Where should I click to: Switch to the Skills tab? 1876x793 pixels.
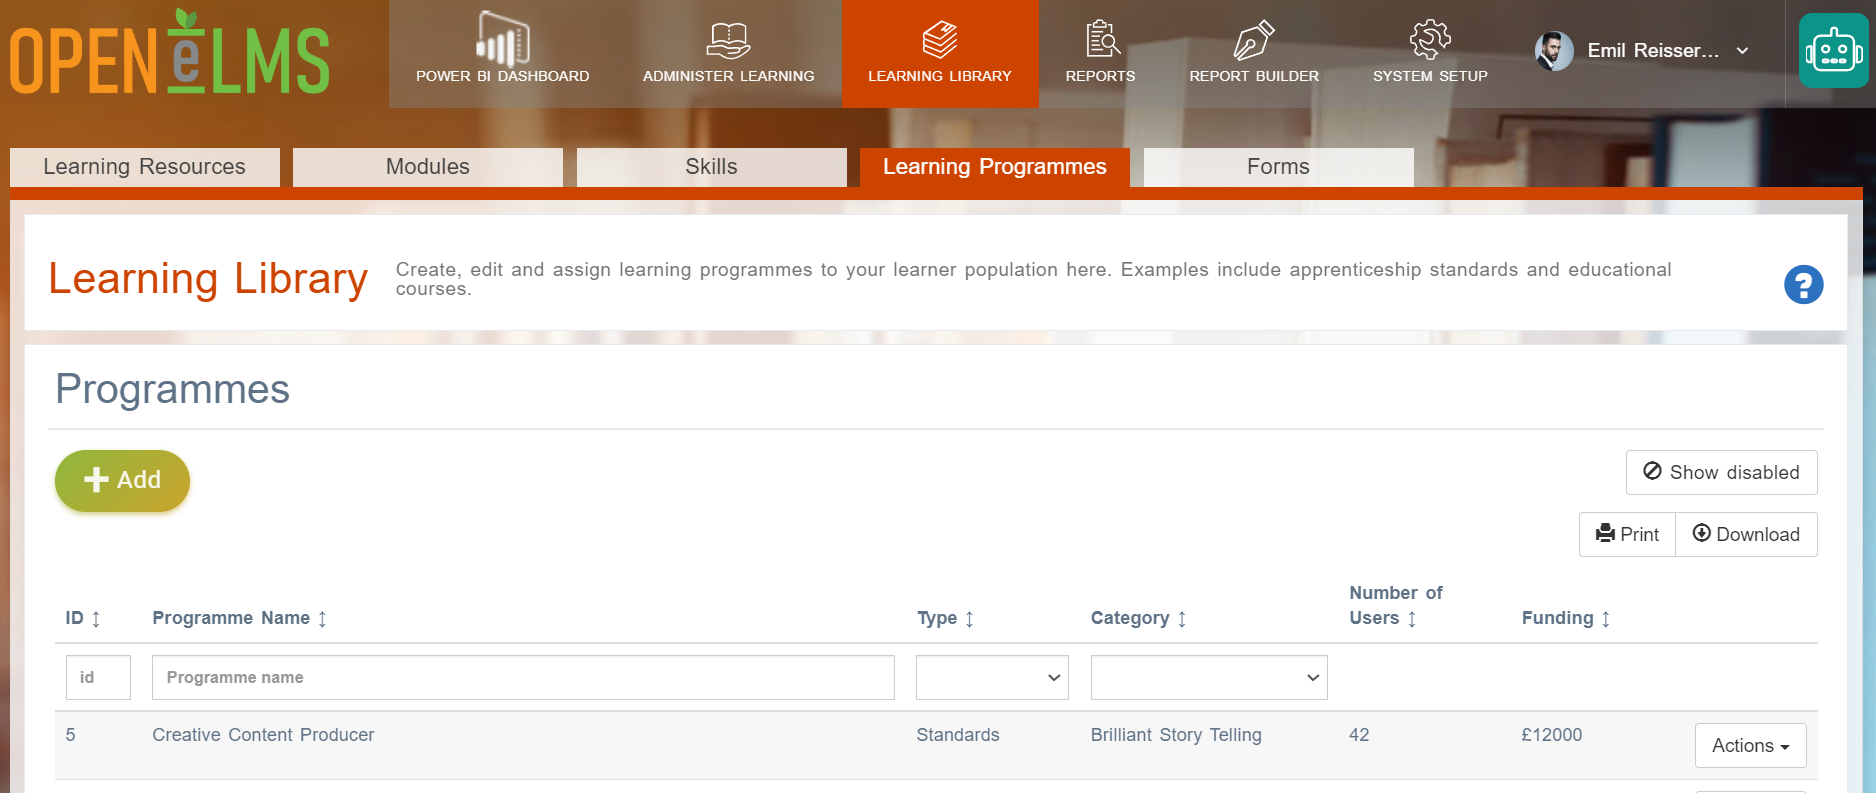click(711, 167)
